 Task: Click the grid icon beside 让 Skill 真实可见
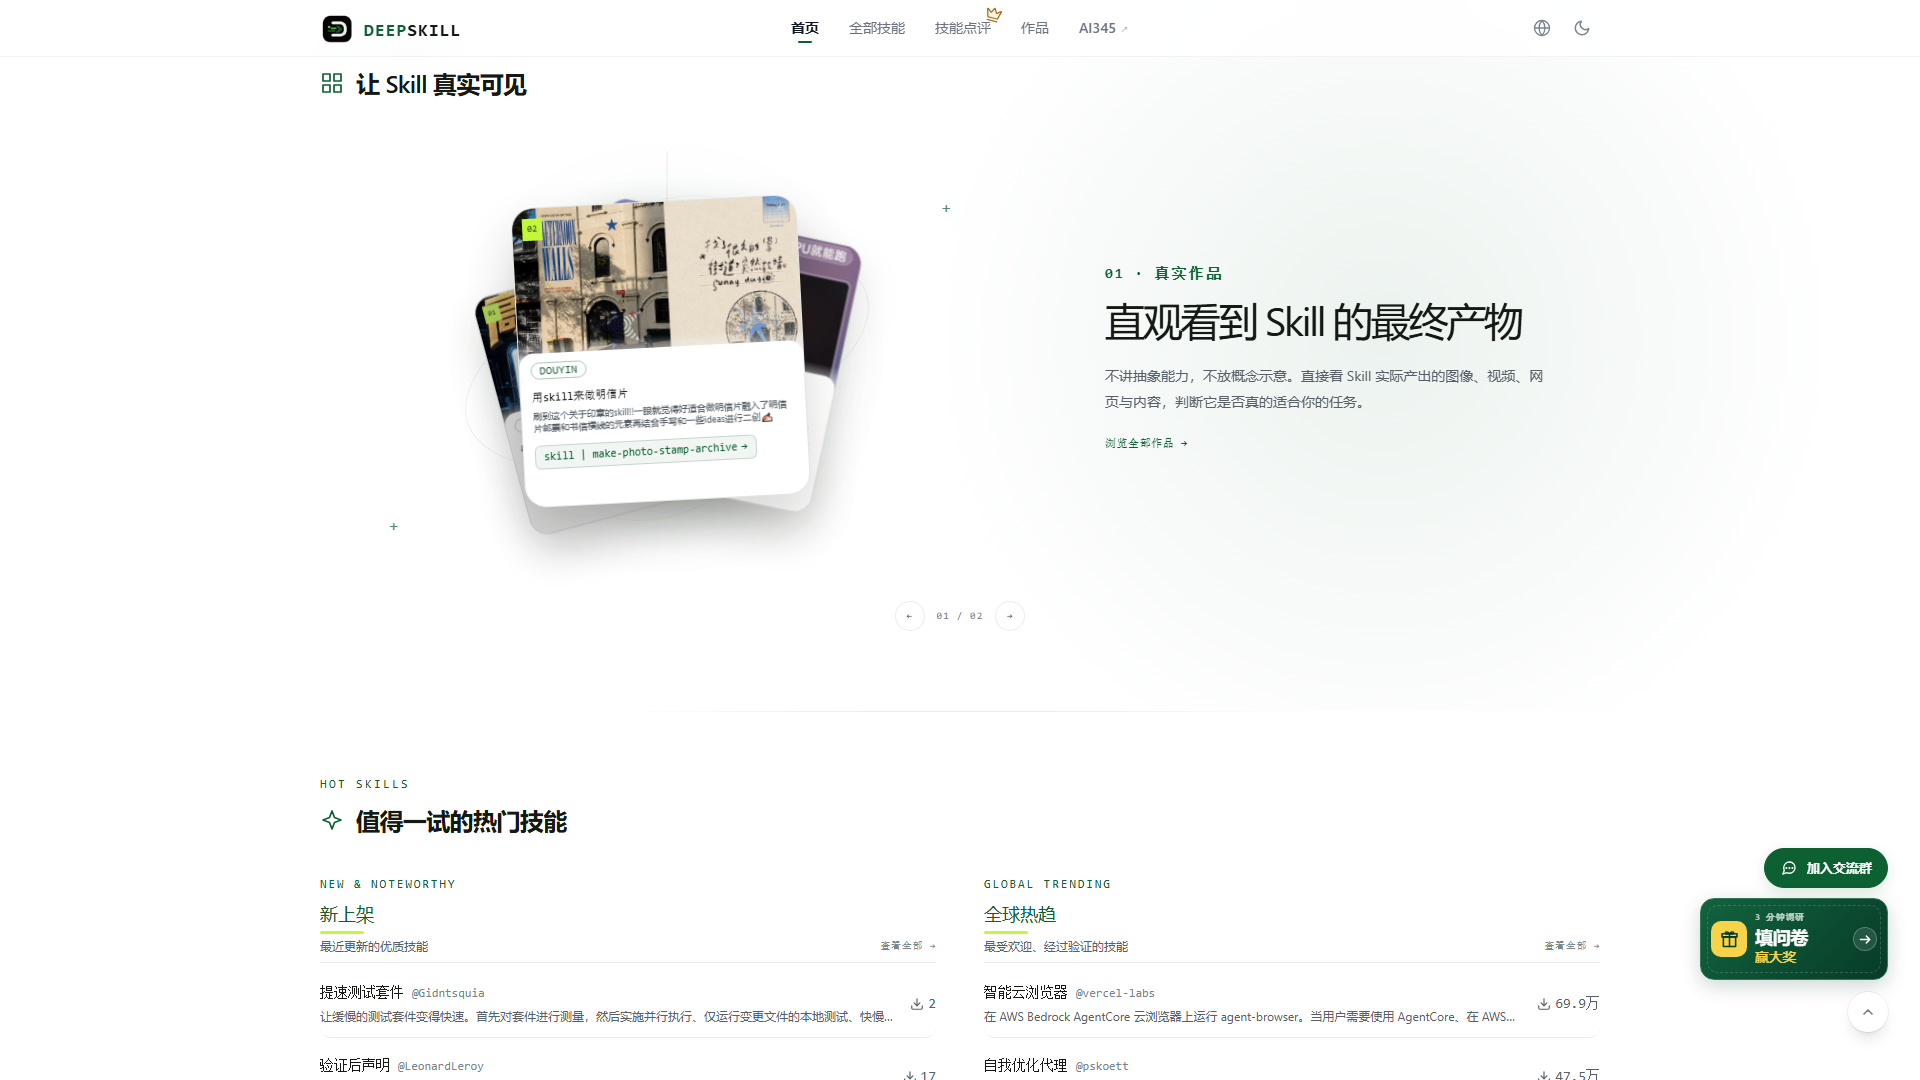(x=332, y=83)
